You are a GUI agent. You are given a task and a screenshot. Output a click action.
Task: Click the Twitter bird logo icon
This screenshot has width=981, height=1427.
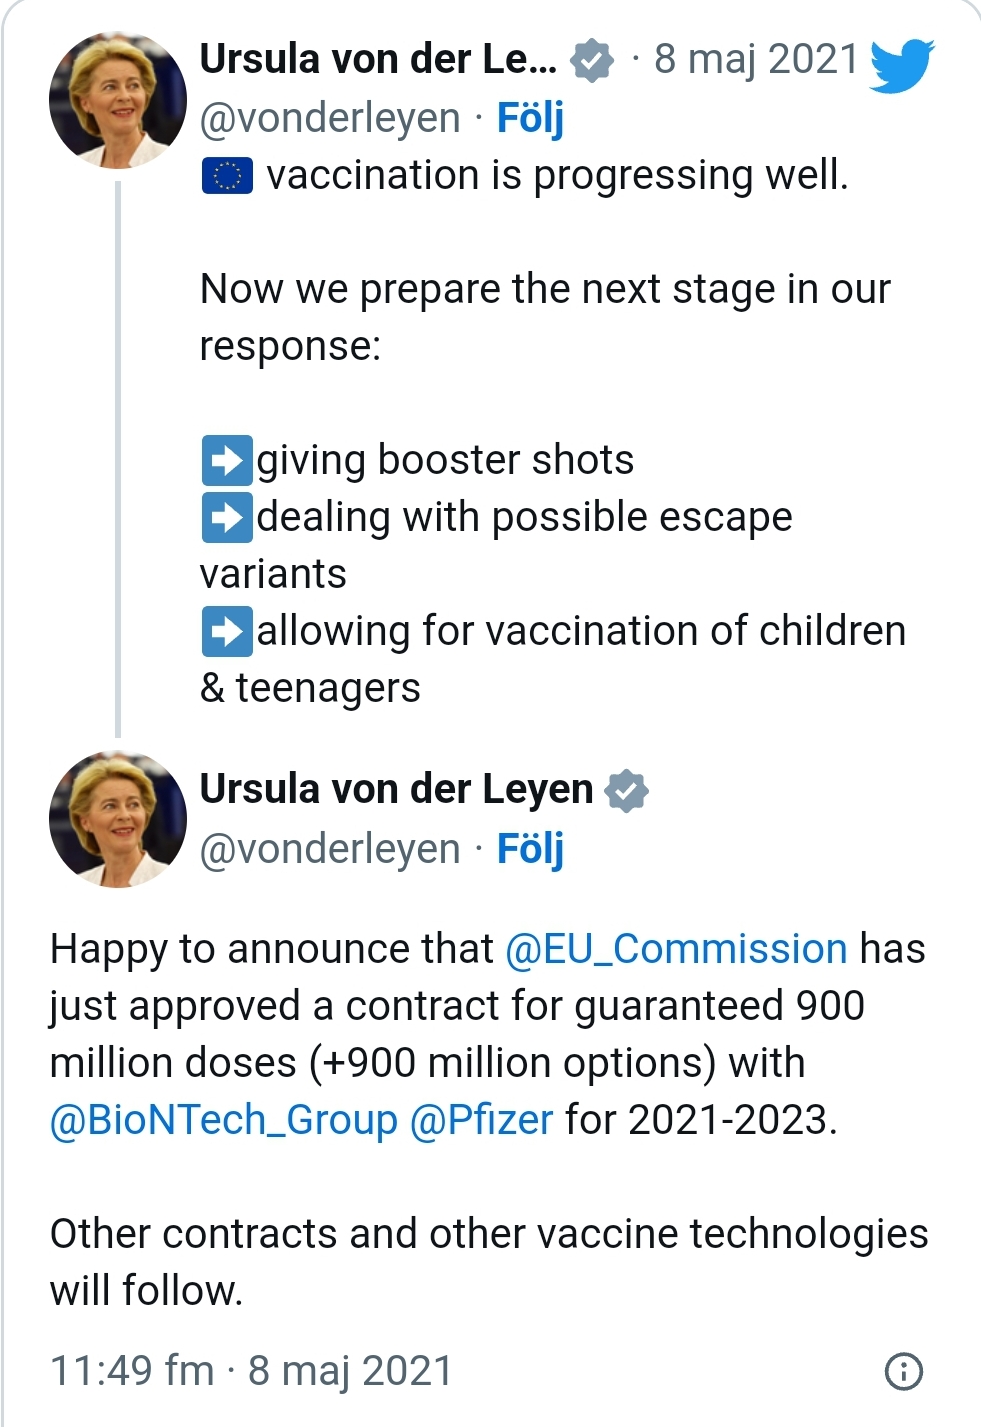(x=901, y=65)
